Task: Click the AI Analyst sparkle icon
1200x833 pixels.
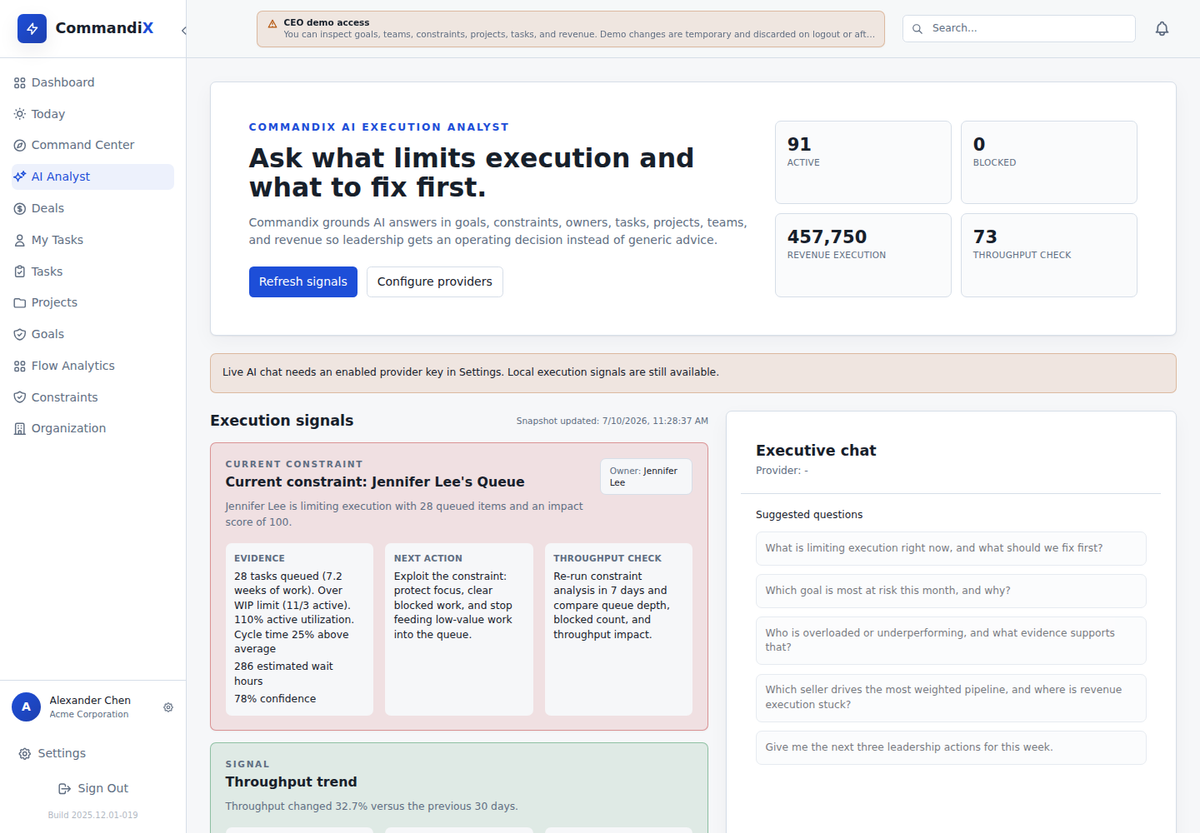Action: point(19,177)
